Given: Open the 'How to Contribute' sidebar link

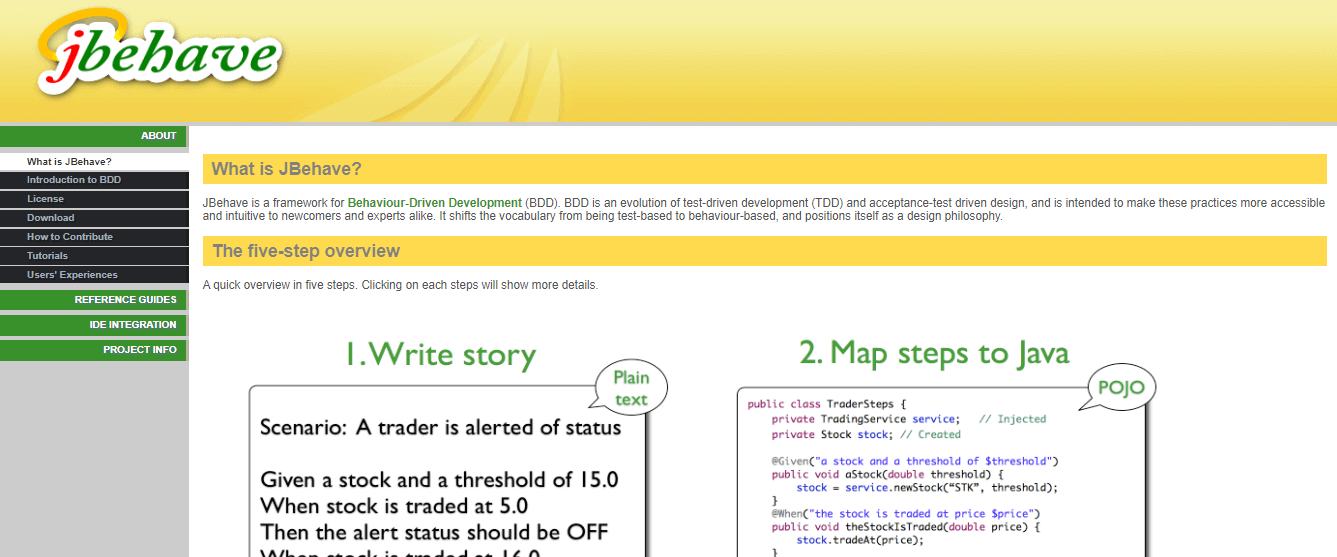Looking at the screenshot, I should coord(69,237).
